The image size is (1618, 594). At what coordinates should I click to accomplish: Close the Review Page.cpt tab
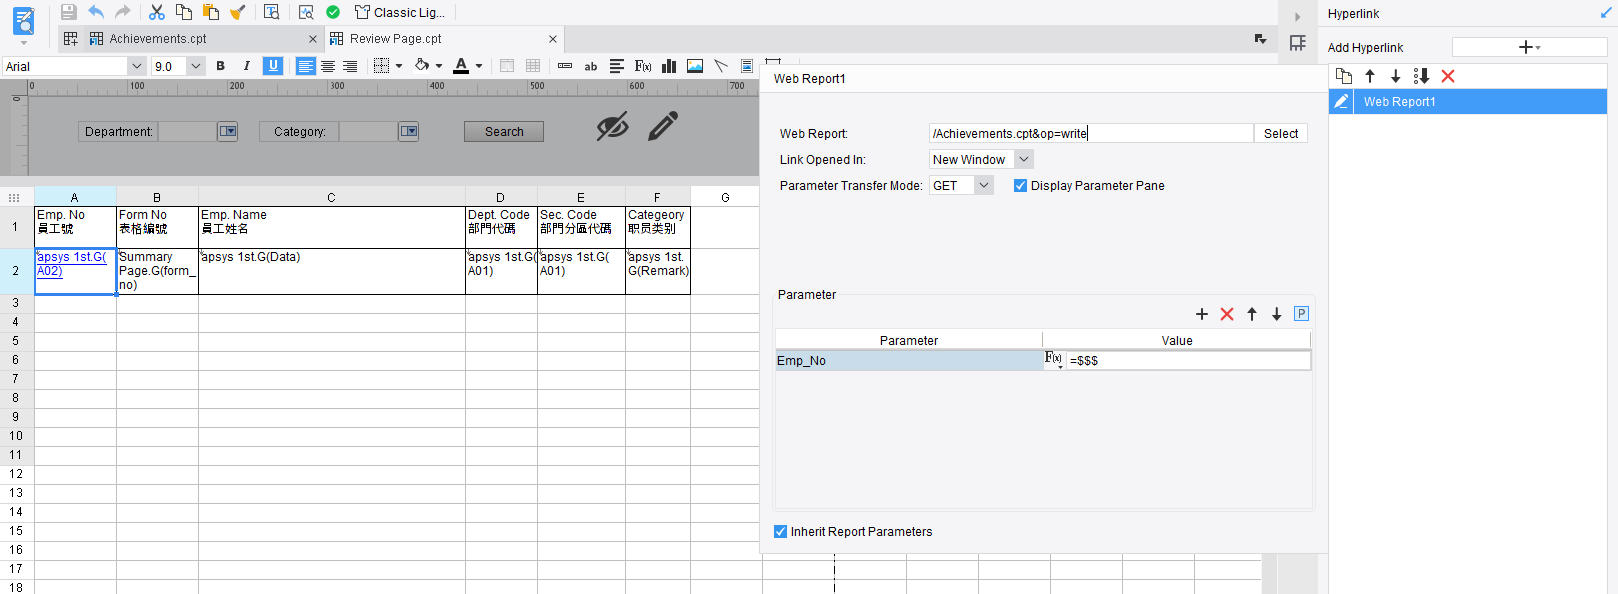[553, 39]
